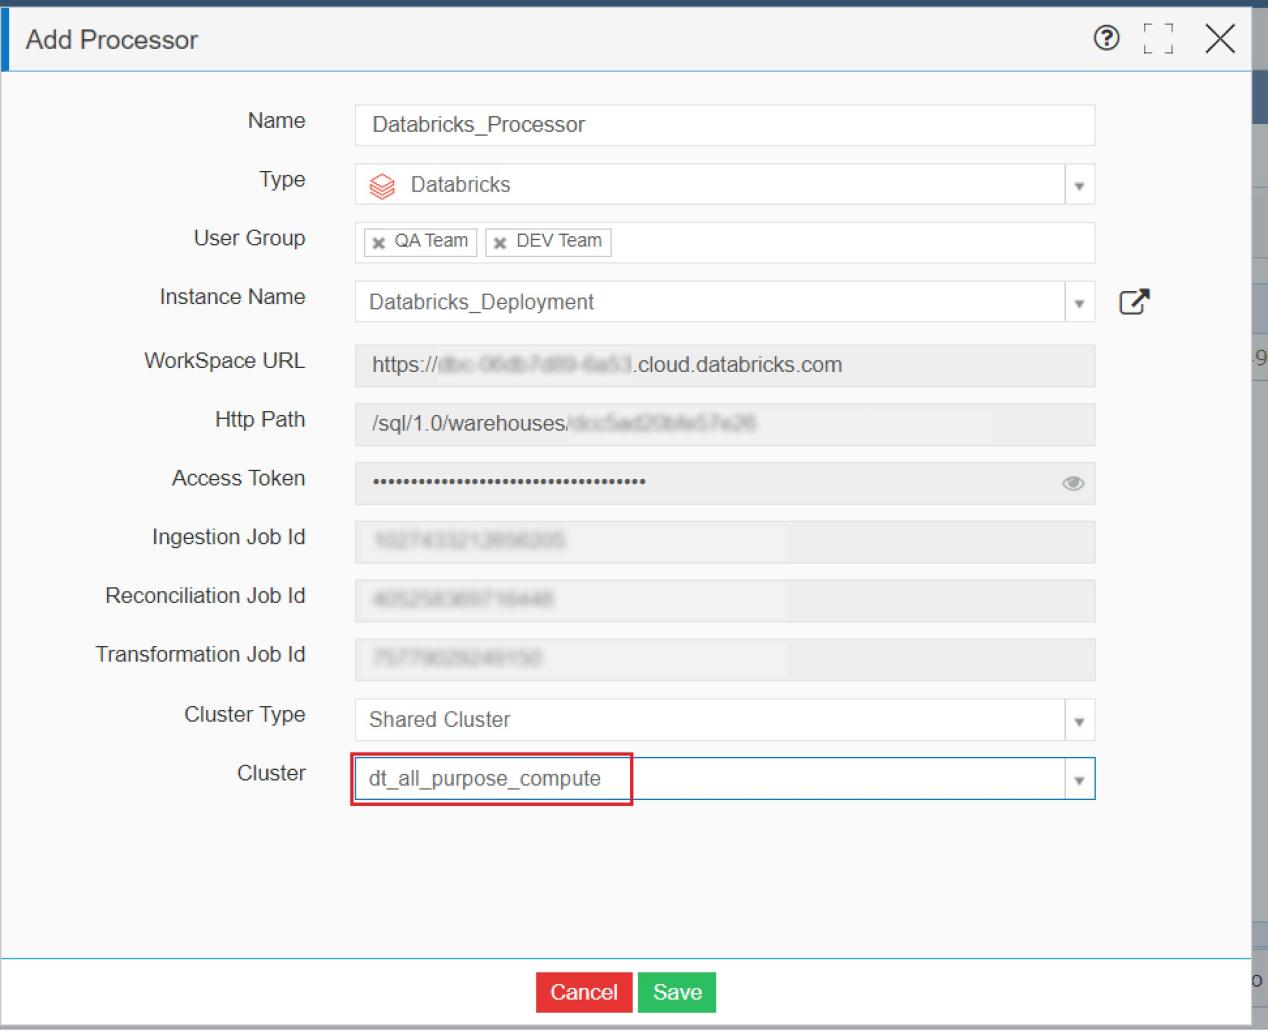Save the Databricks processor
This screenshot has height=1031, width=1268.
click(677, 992)
